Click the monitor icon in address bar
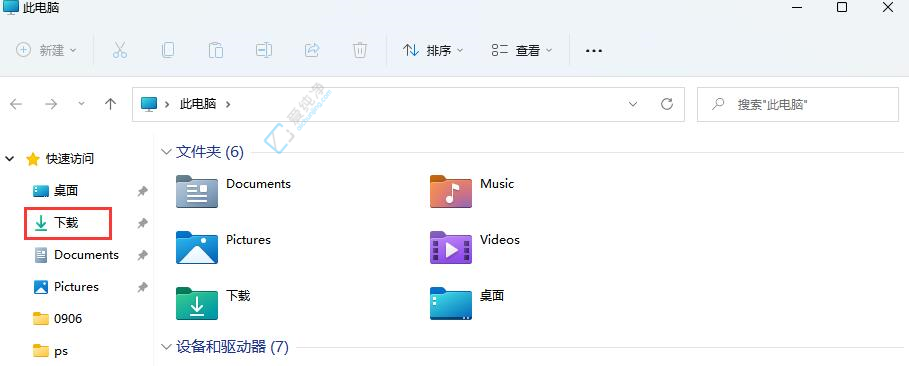 coord(149,104)
